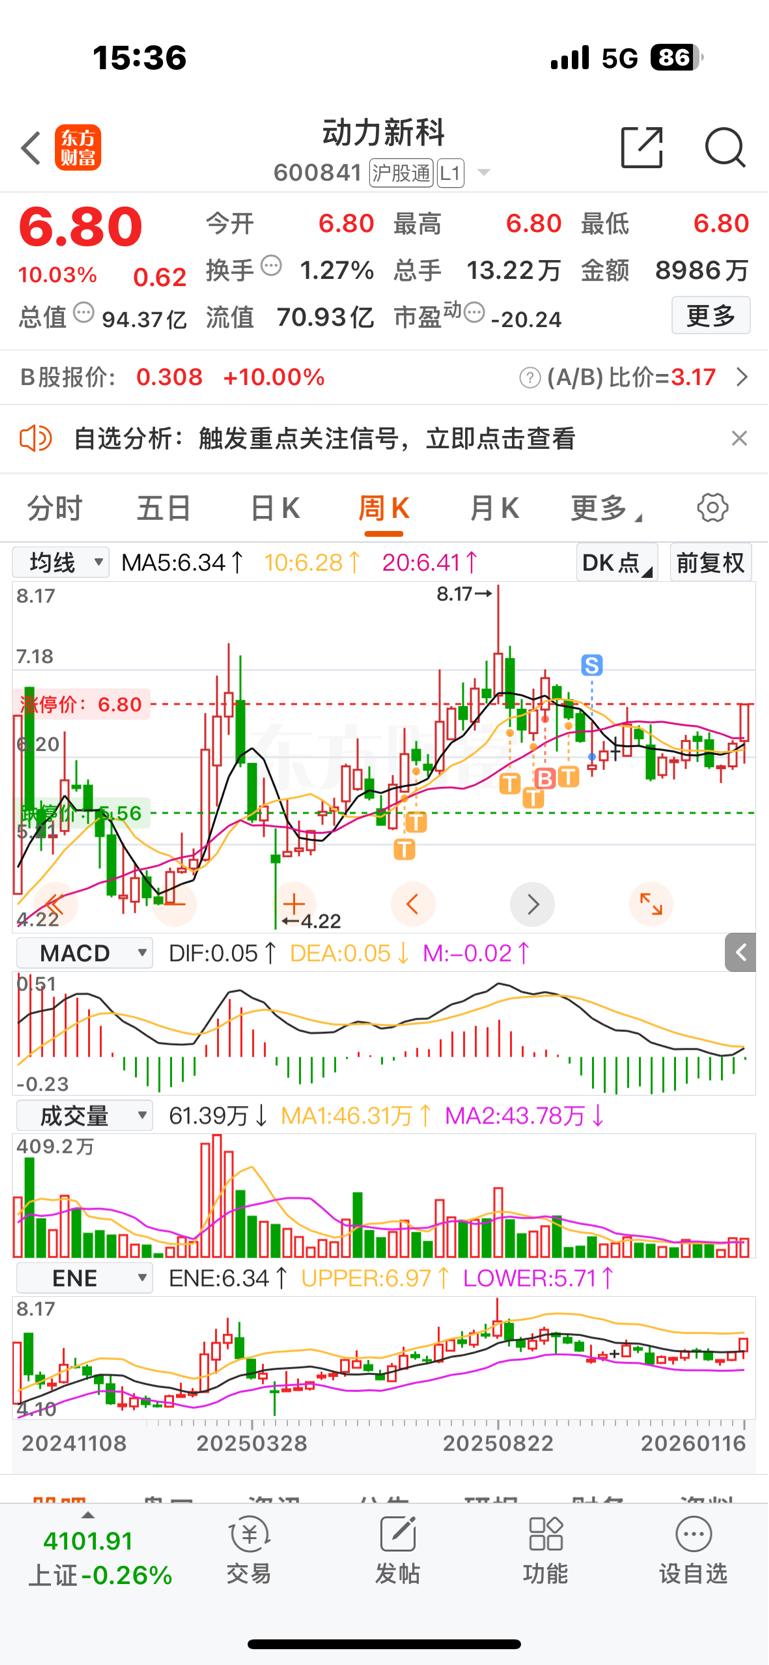
Task: Open the share icon in header
Action: [x=642, y=147]
